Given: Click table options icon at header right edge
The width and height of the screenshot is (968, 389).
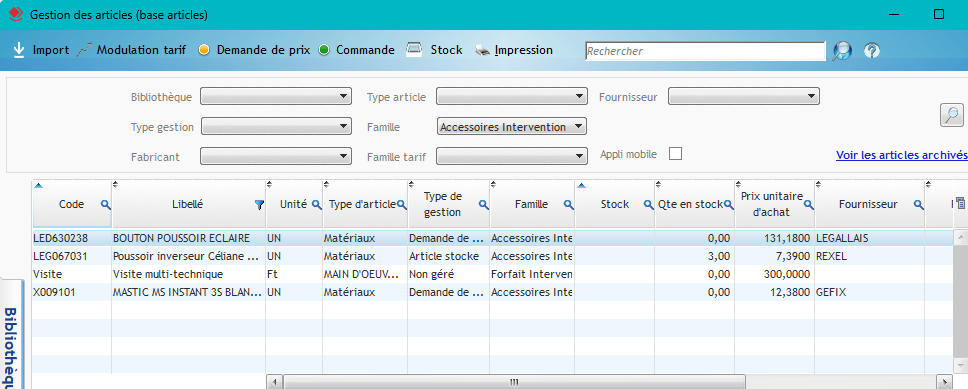Looking at the screenshot, I should pyautogui.click(x=960, y=202).
